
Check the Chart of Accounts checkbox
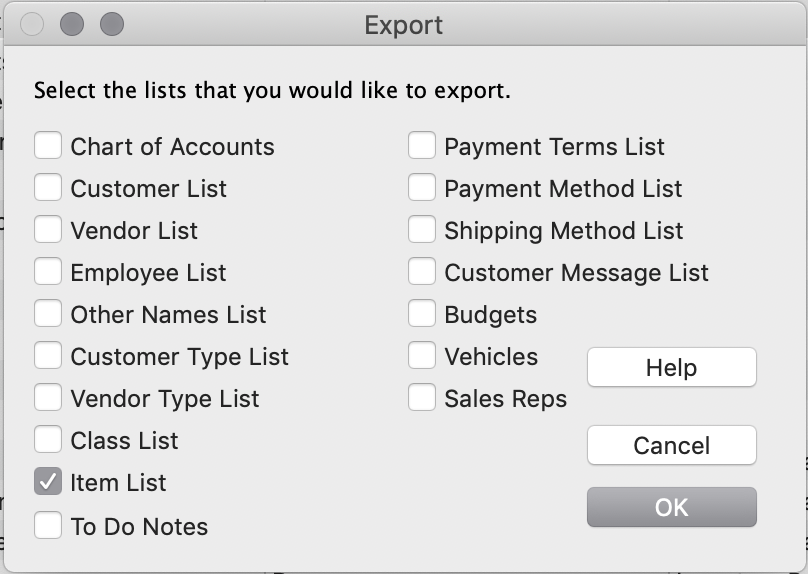click(x=48, y=145)
